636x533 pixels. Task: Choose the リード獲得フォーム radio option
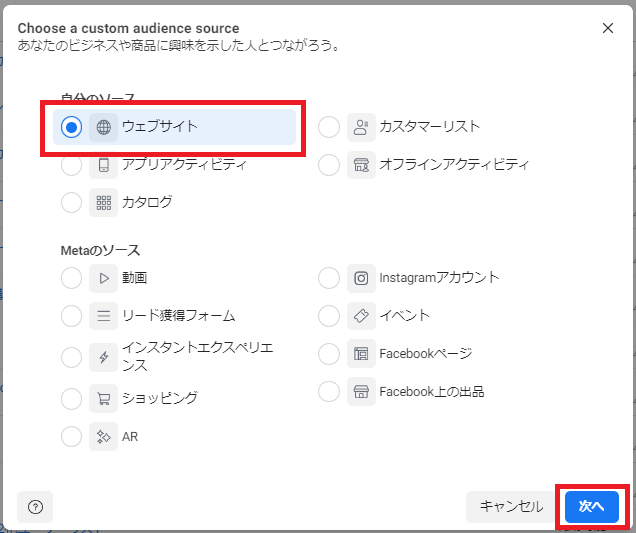71,316
